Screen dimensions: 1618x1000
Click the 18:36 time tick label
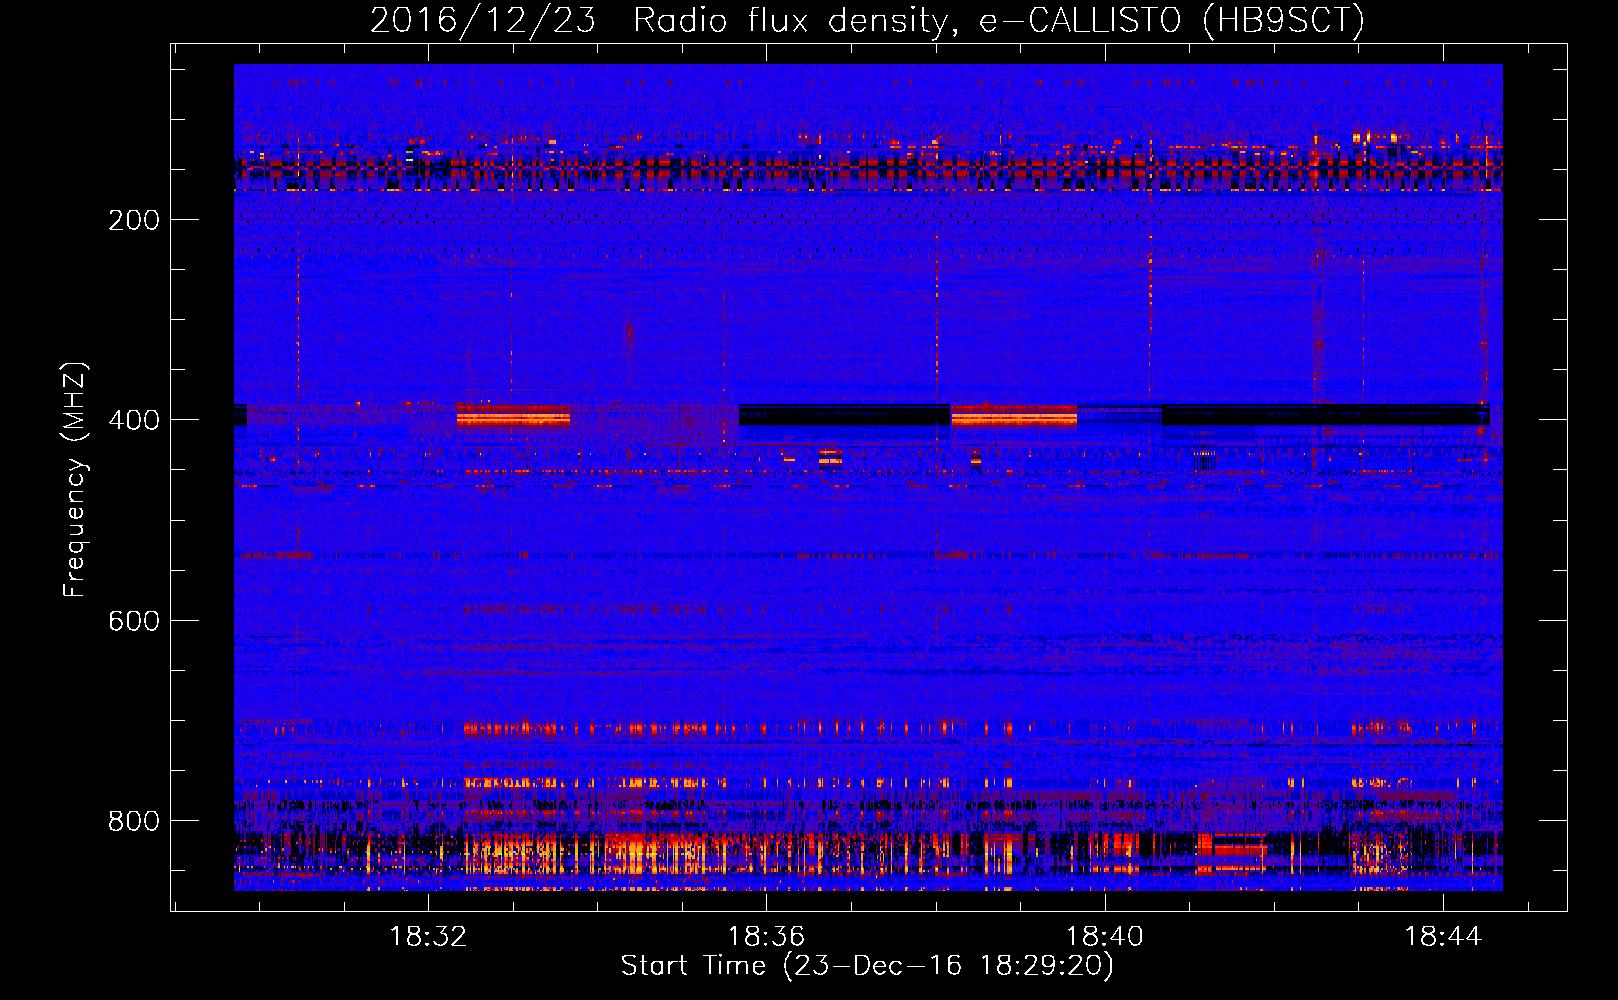[766, 937]
